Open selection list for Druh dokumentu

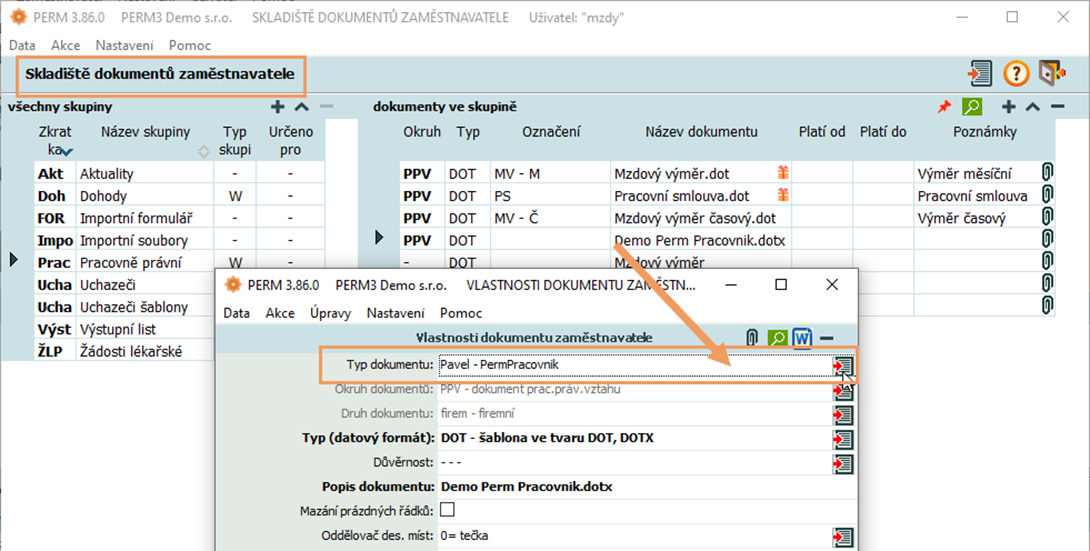(843, 415)
